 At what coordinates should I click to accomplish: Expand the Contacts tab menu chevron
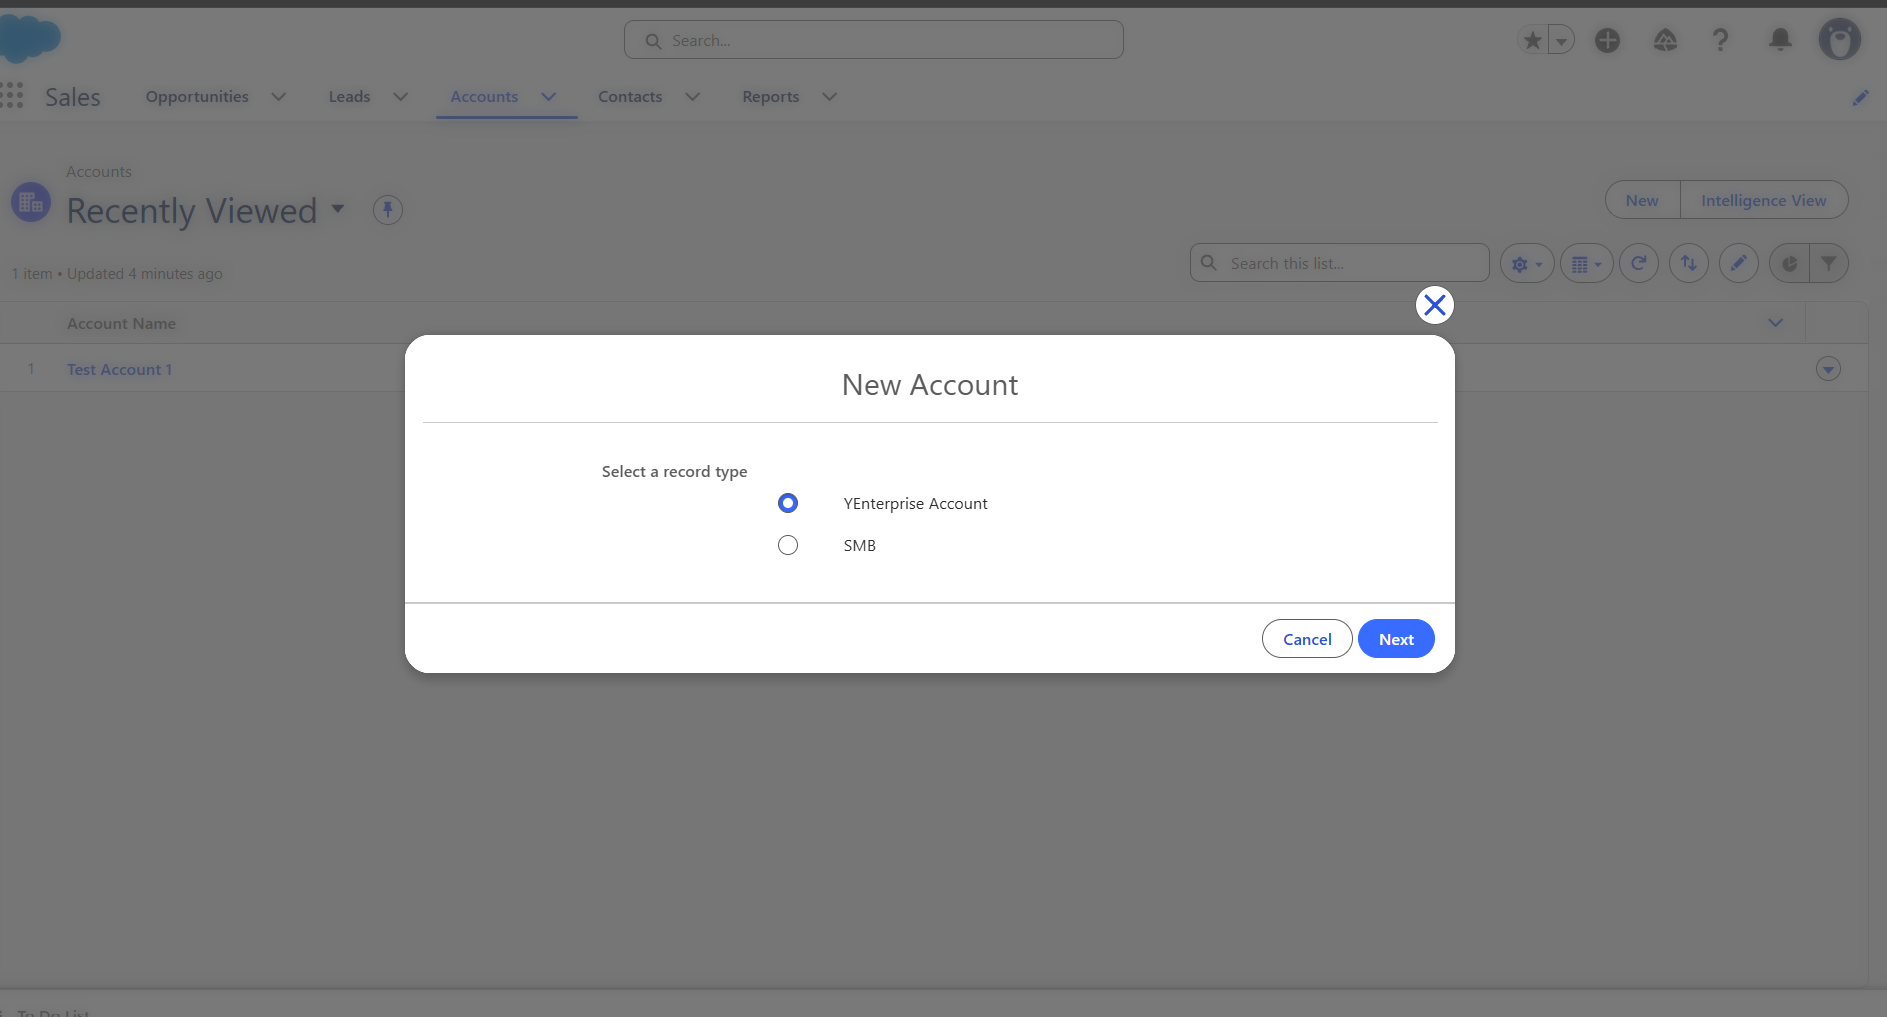click(692, 97)
